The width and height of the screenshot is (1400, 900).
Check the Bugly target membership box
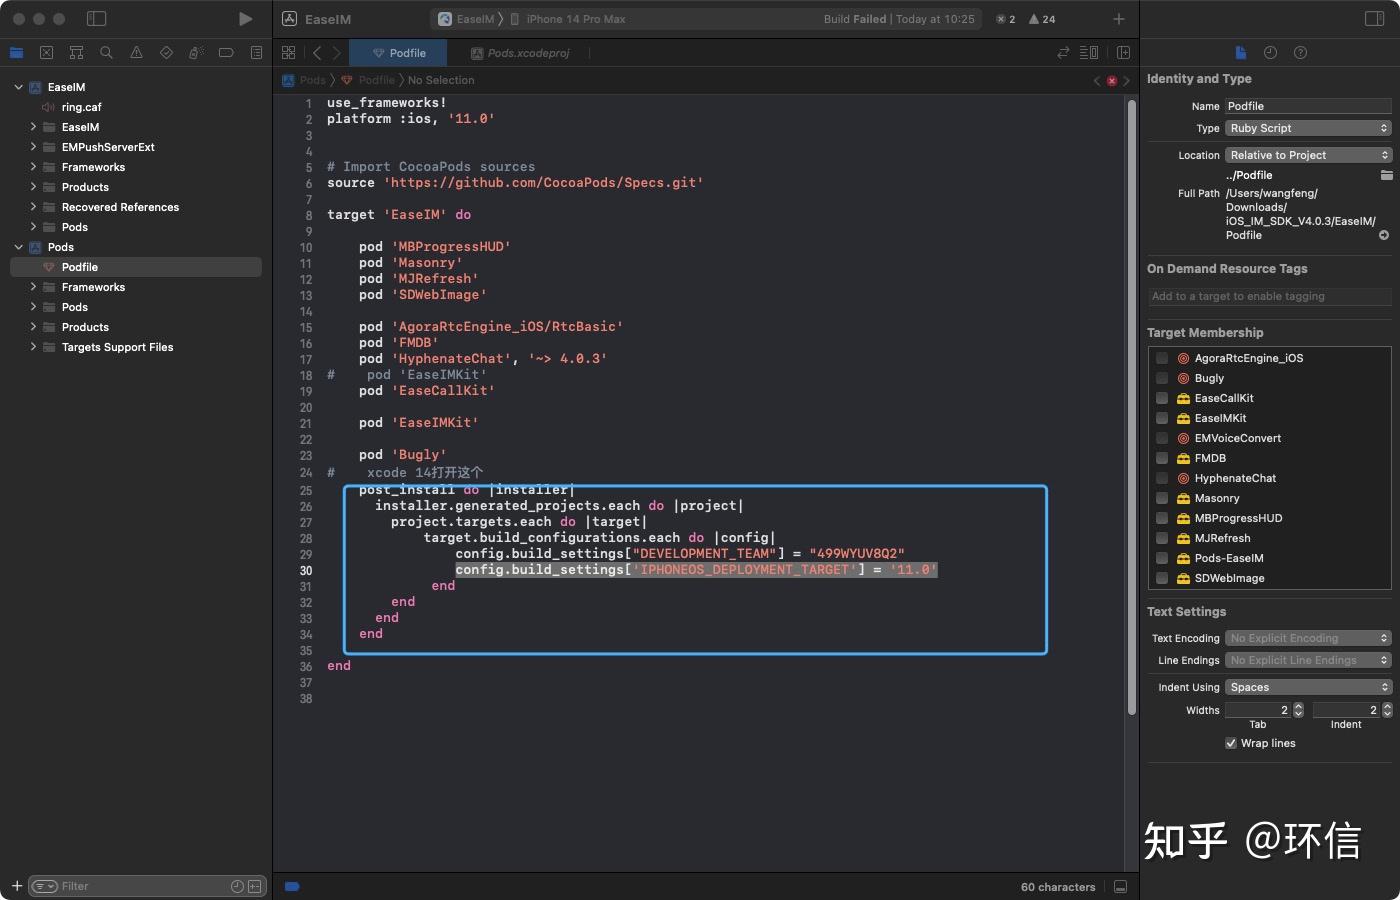click(1162, 378)
